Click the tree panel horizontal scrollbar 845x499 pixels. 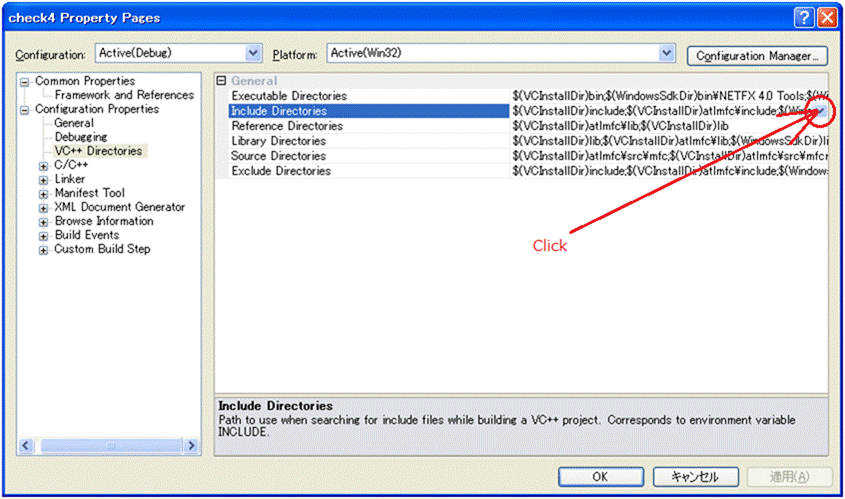point(110,445)
